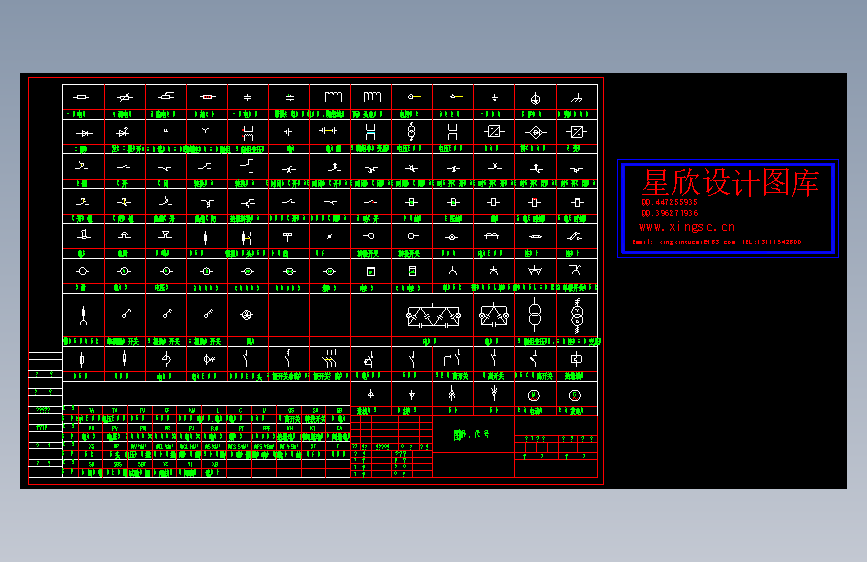
Task: Click the FU code cell in code table
Action: pos(142,410)
